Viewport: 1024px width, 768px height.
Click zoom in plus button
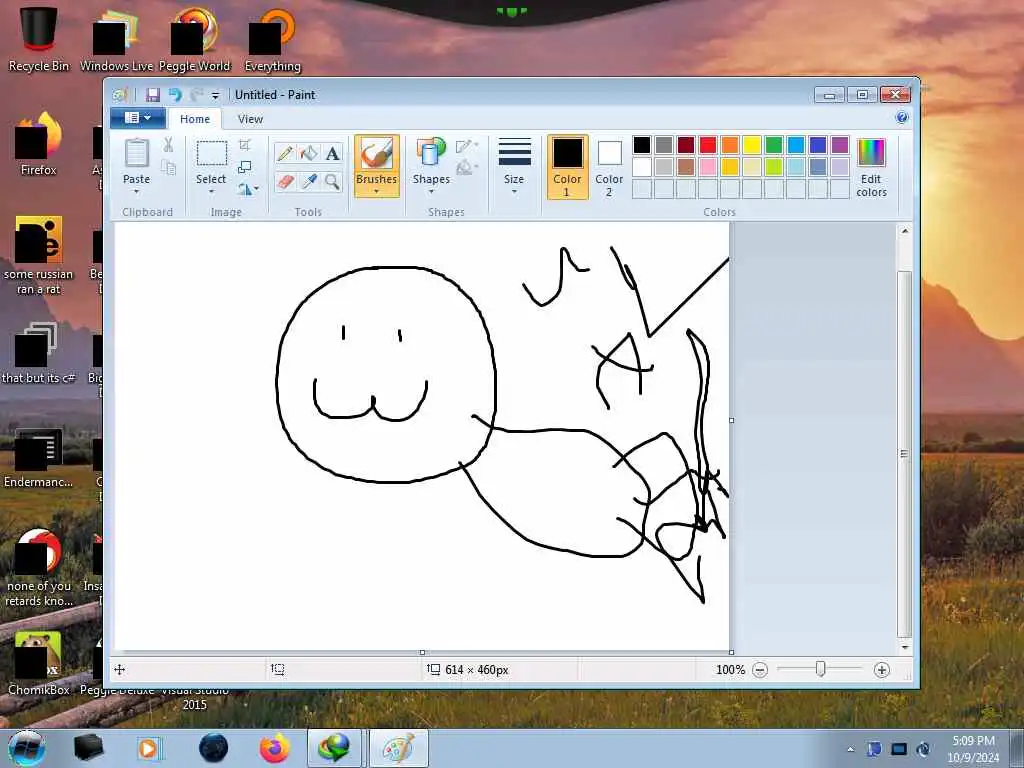[x=882, y=670]
